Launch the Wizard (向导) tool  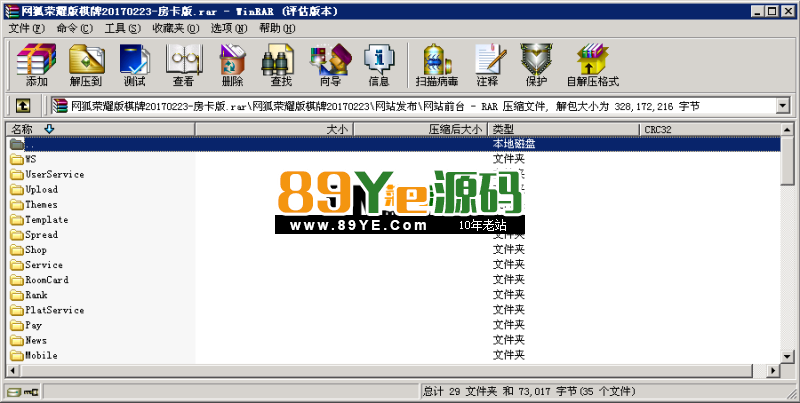coord(331,65)
